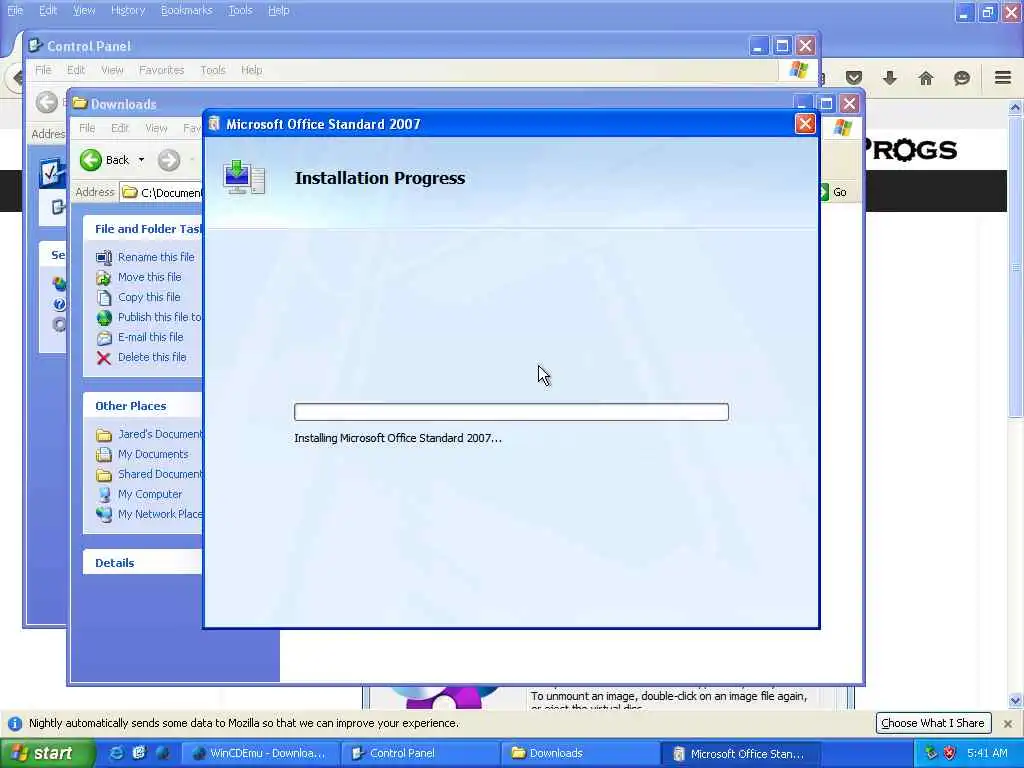This screenshot has height=768, width=1024.
Task: Click the info icon in notification bar
Action: 14,724
